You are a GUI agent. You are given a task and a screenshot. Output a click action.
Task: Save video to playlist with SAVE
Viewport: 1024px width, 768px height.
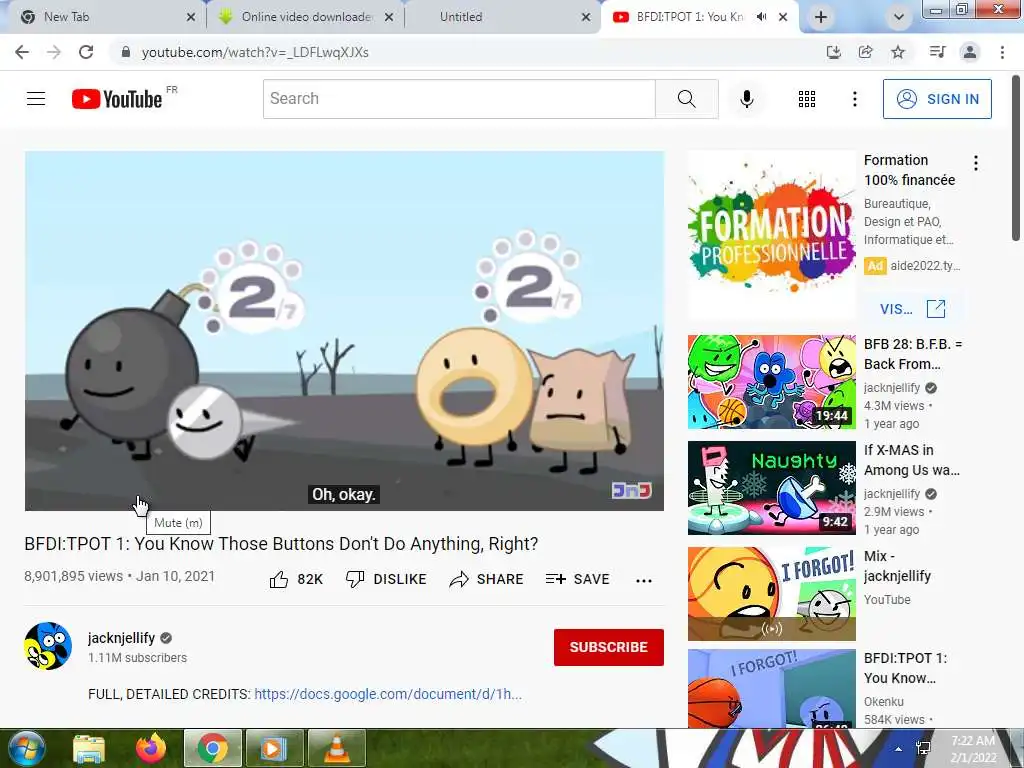tap(577, 579)
